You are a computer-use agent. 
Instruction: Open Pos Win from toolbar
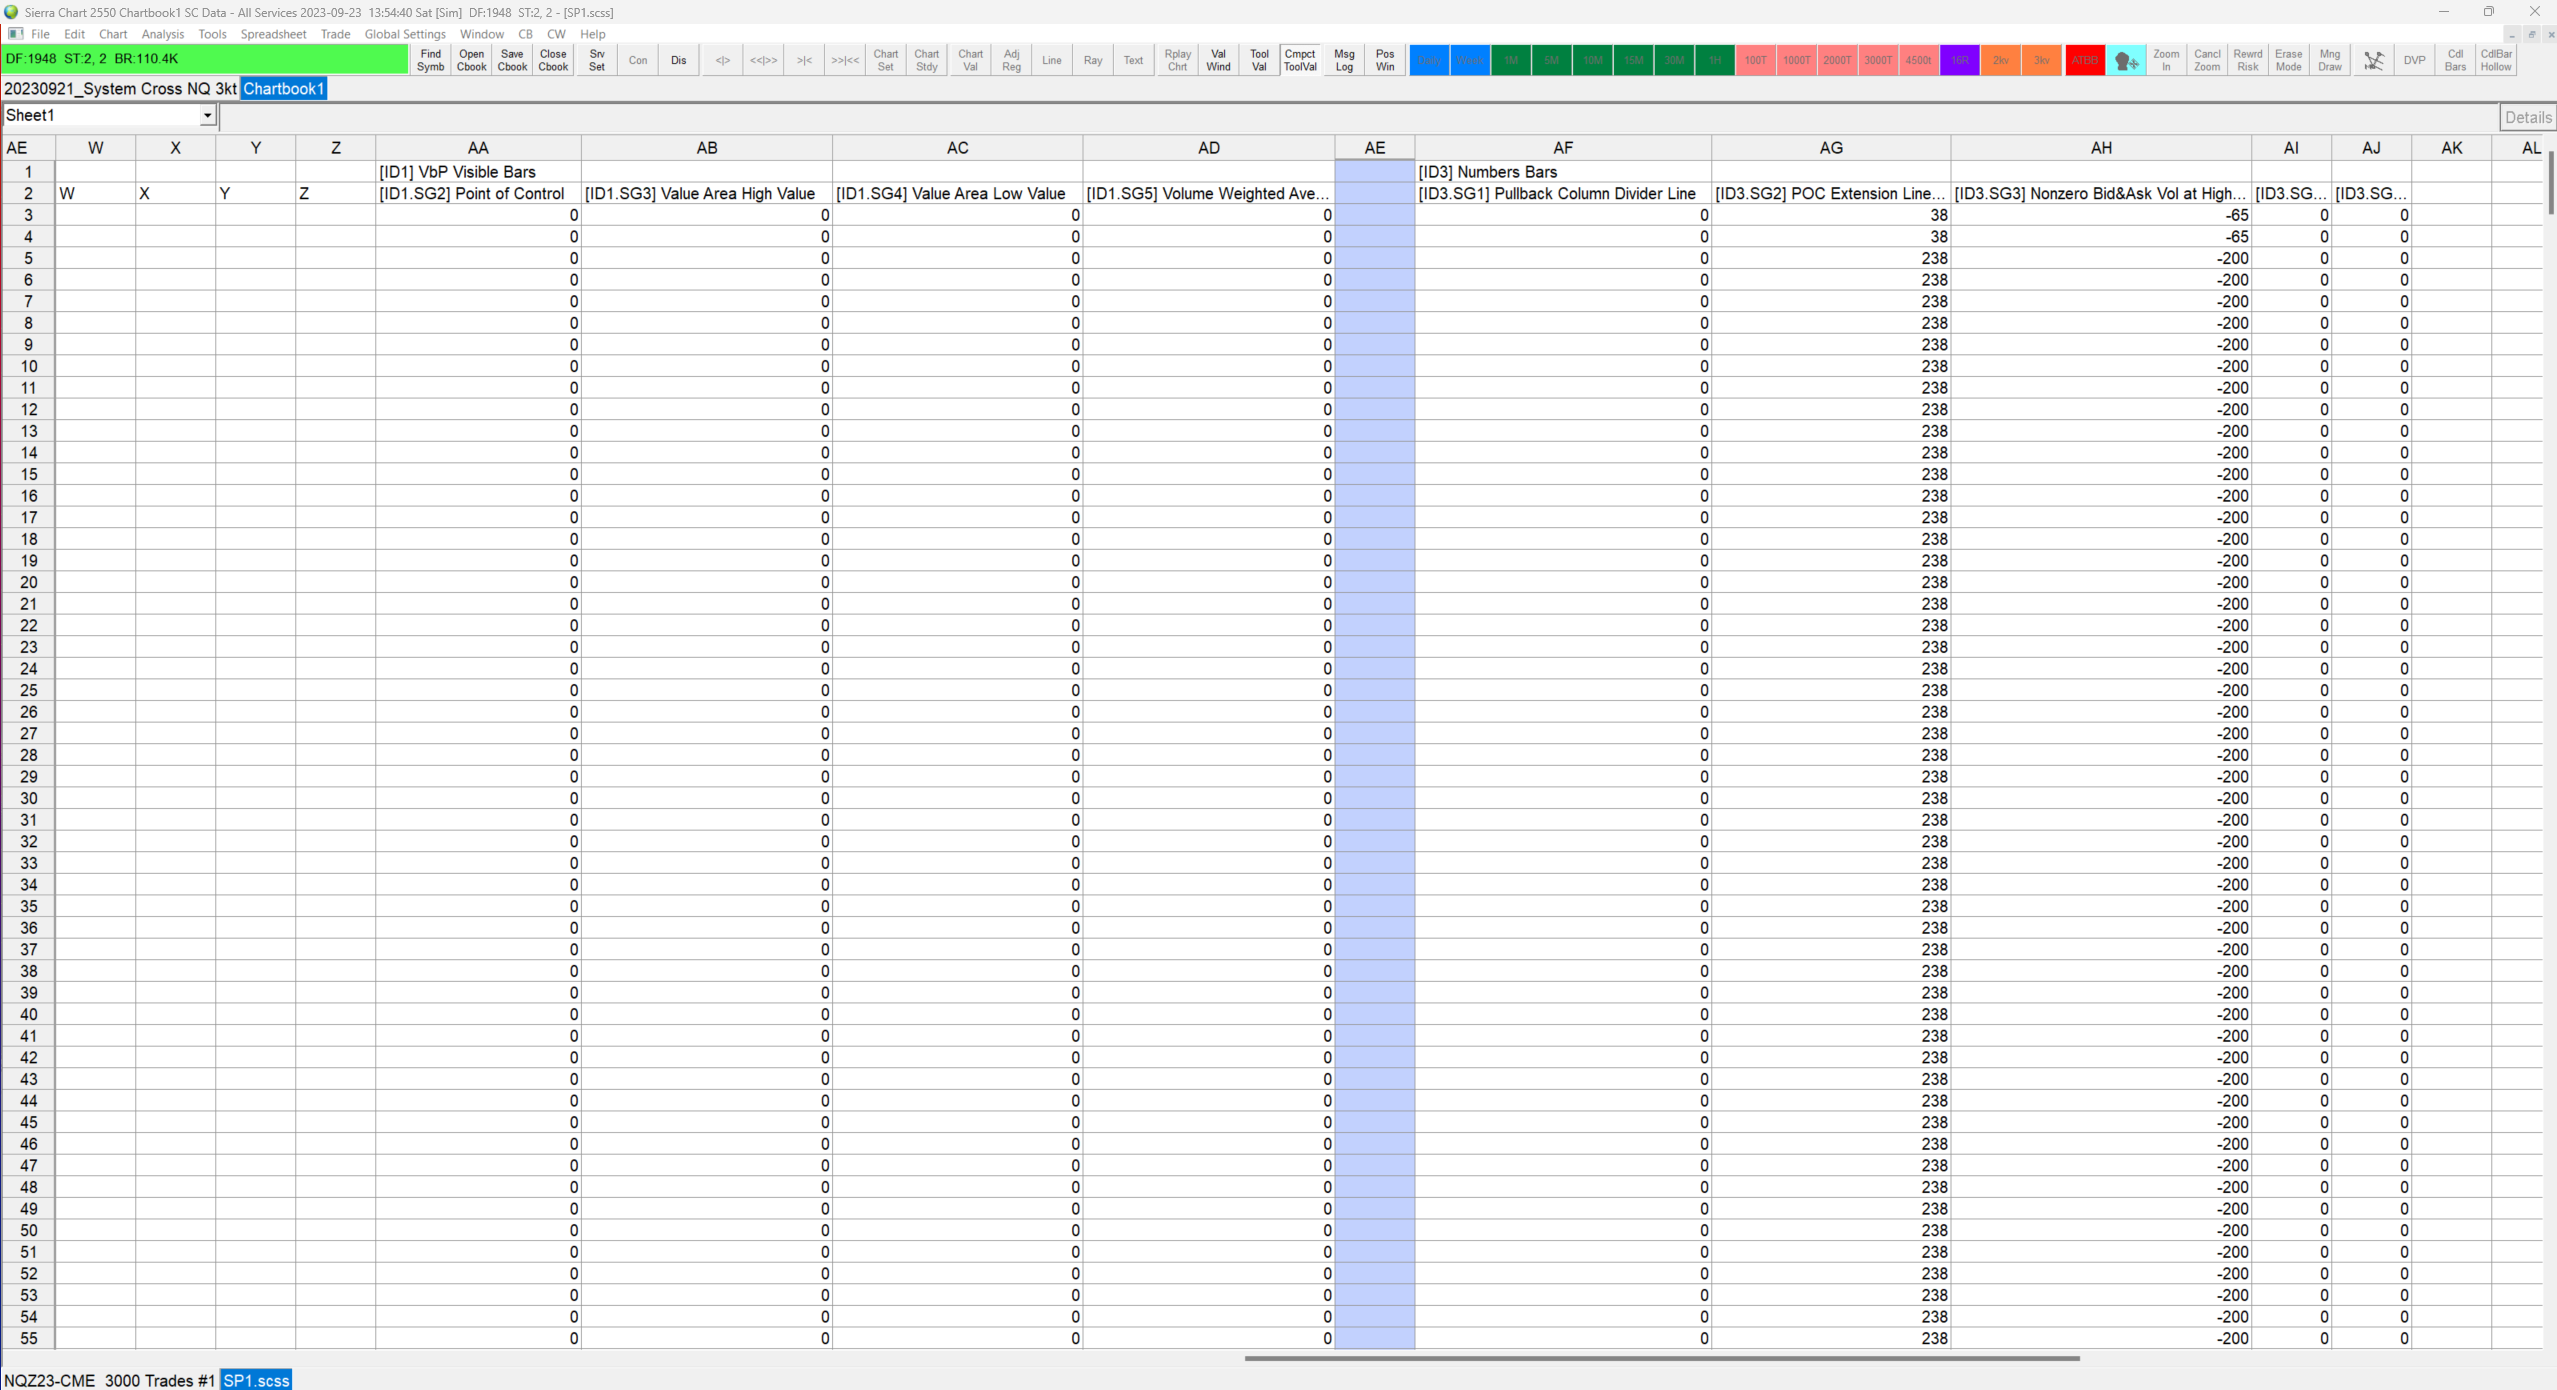[x=1384, y=61]
